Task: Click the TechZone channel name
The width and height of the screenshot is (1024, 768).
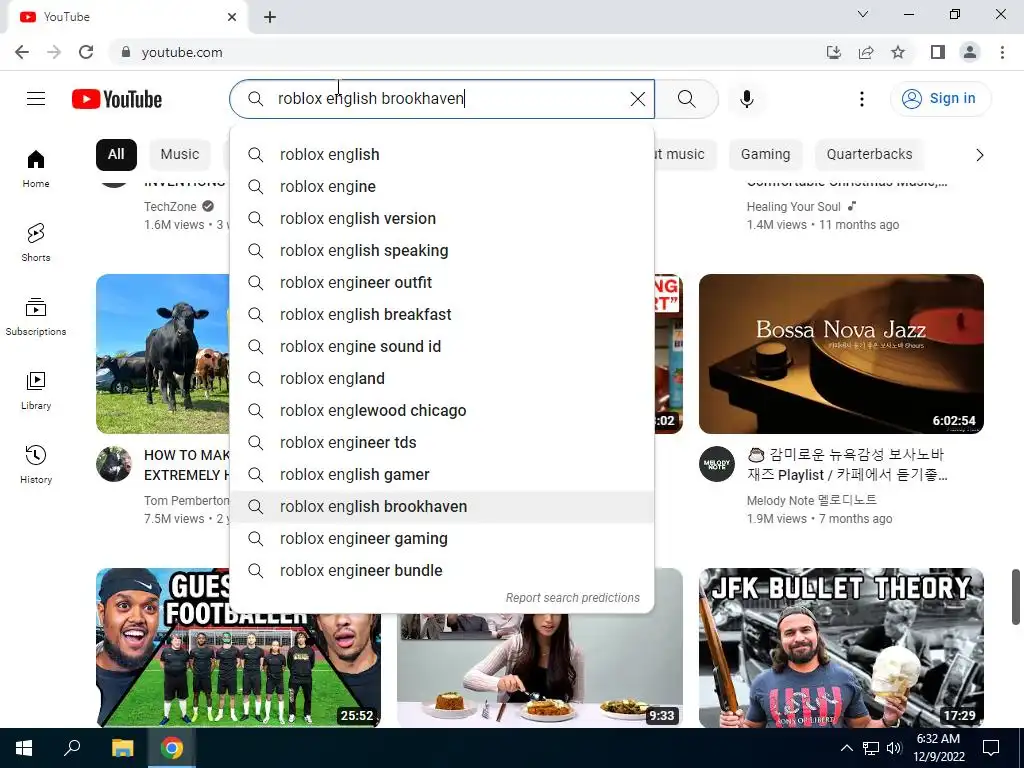Action: 170,206
